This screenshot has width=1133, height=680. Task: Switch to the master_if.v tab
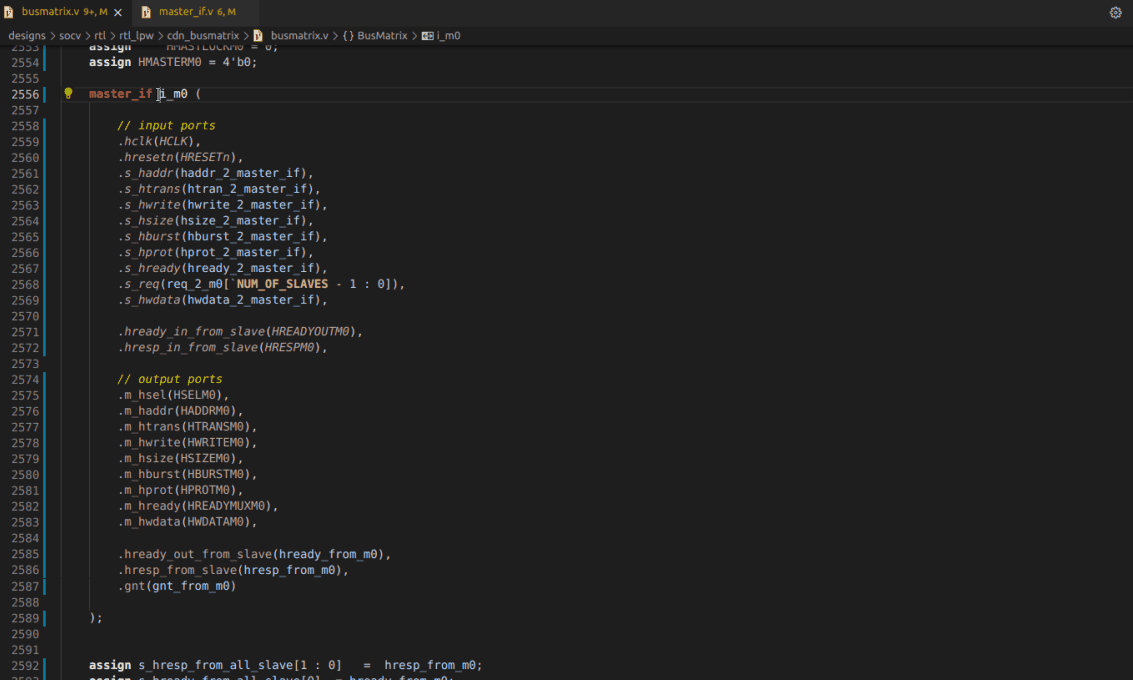pyautogui.click(x=185, y=13)
